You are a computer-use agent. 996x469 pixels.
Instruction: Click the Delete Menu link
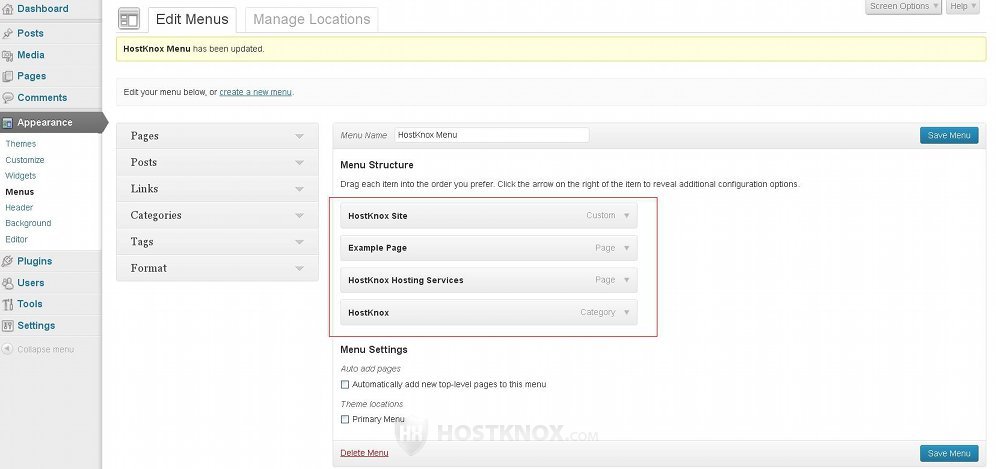pyautogui.click(x=364, y=453)
